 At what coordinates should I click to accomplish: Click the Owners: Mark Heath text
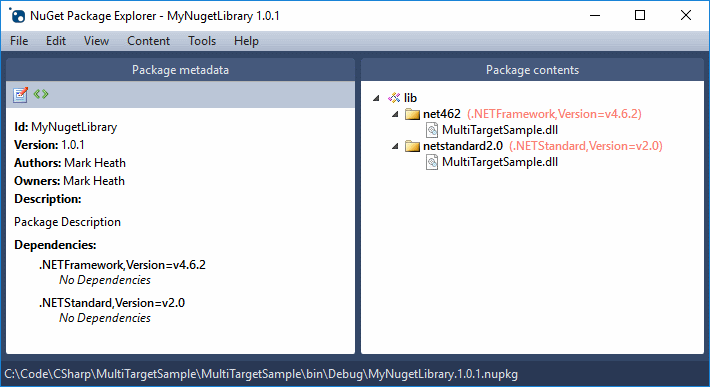click(x=69, y=181)
